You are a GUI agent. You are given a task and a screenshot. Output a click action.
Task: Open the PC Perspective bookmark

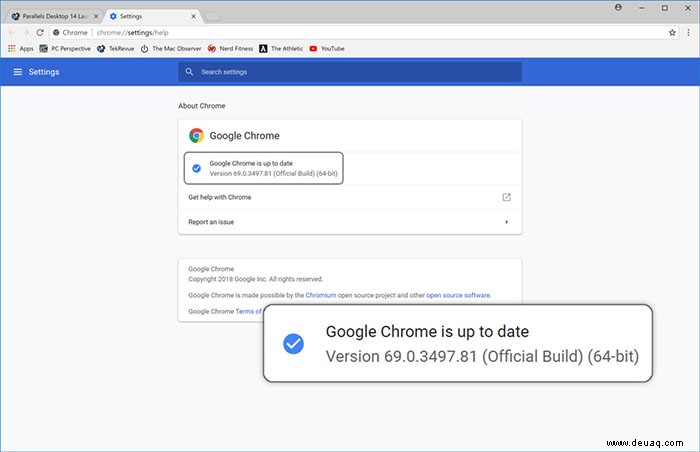[65, 49]
